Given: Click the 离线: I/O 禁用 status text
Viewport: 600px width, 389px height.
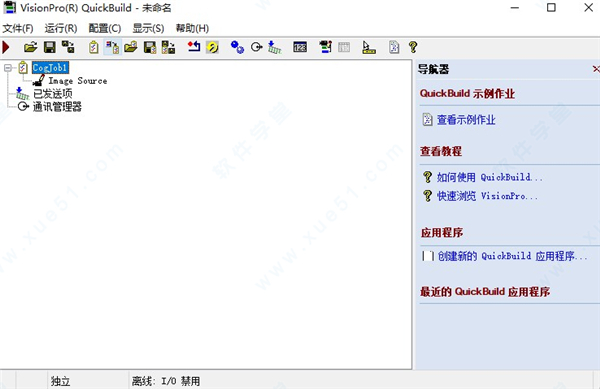Looking at the screenshot, I should [166, 381].
